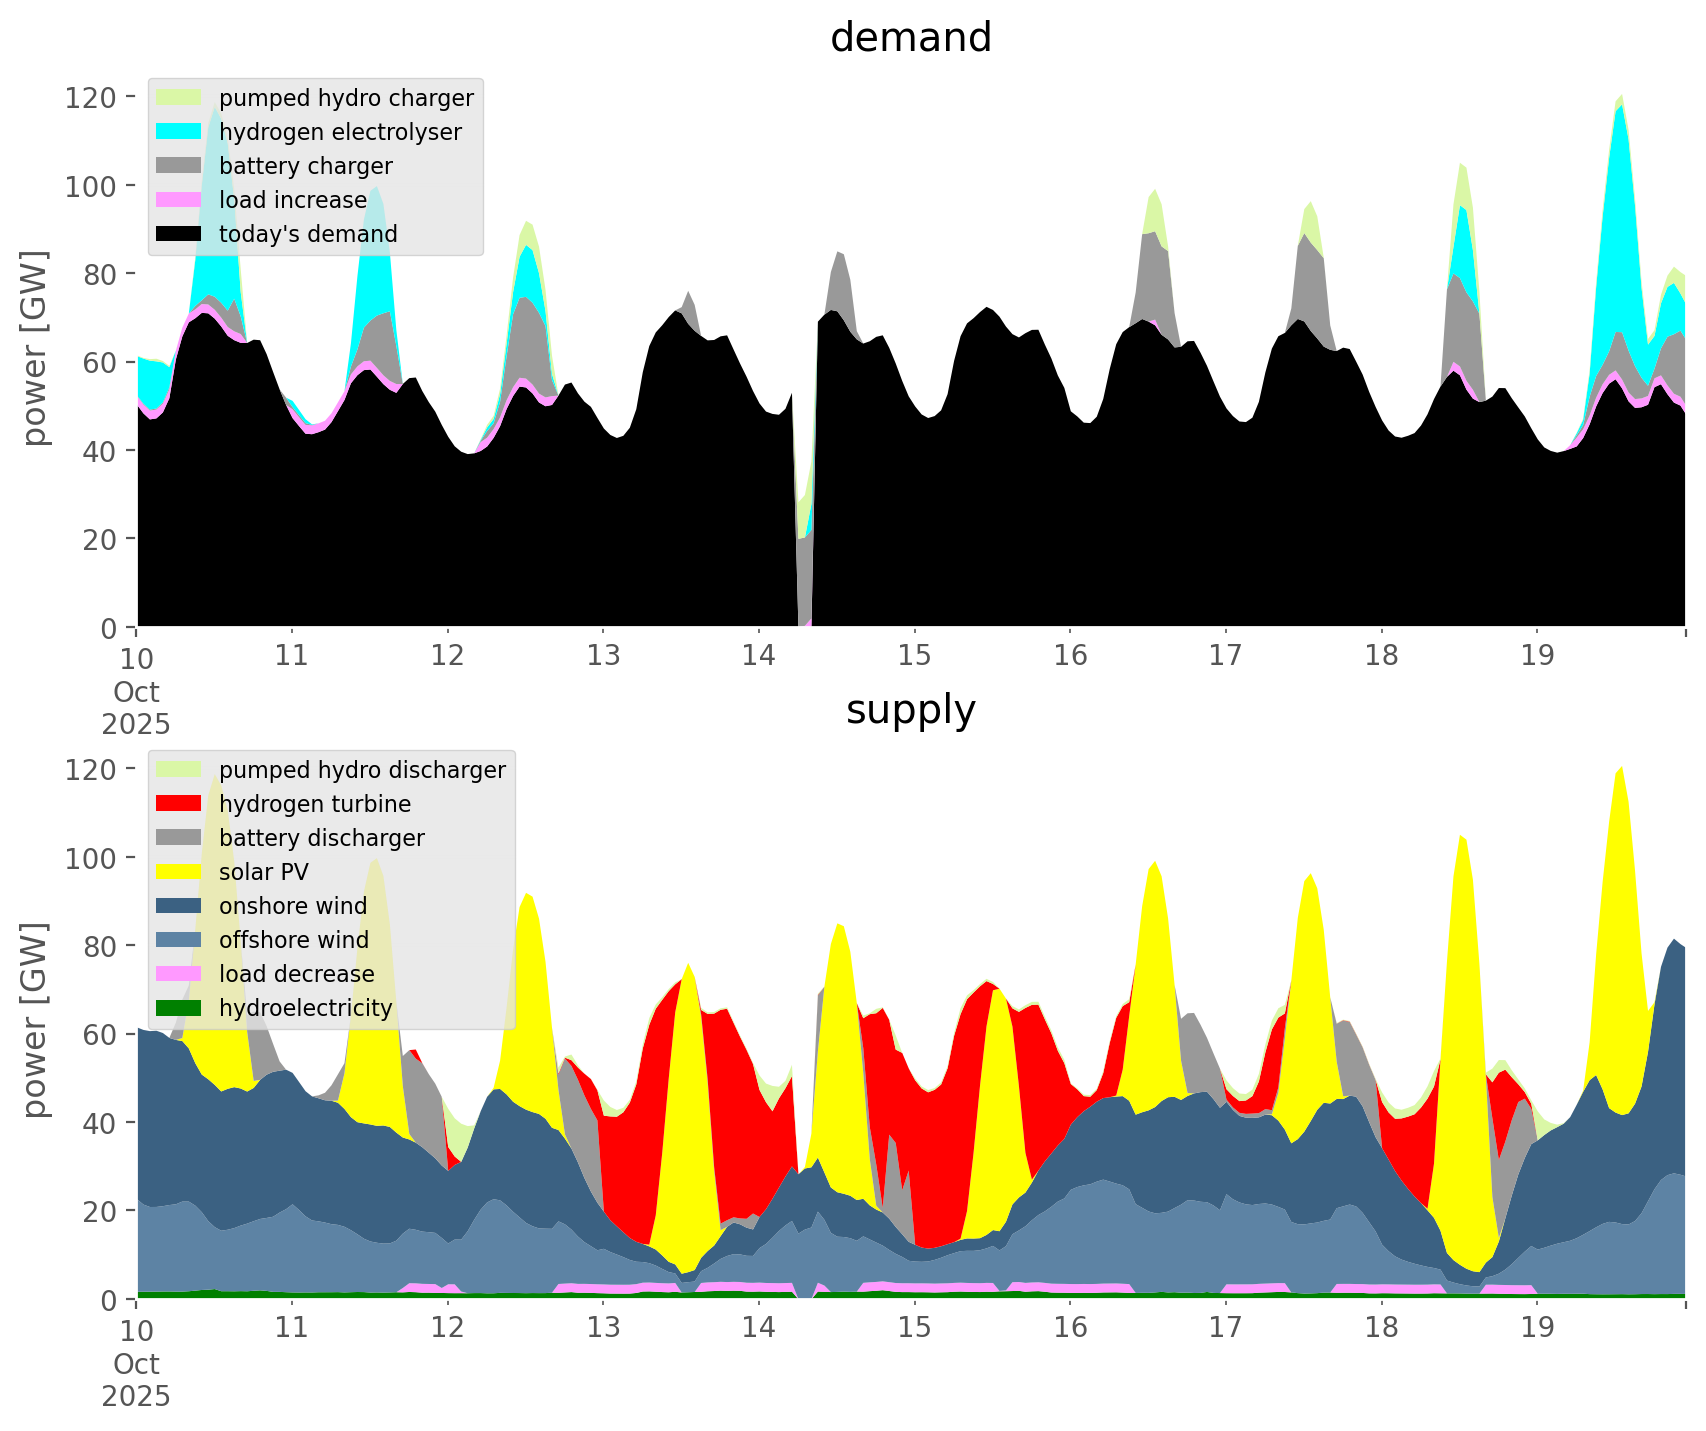1706x1431 pixels.
Task: Click the cyan hydrogen electrolyser legend swatch
Action: point(178,132)
